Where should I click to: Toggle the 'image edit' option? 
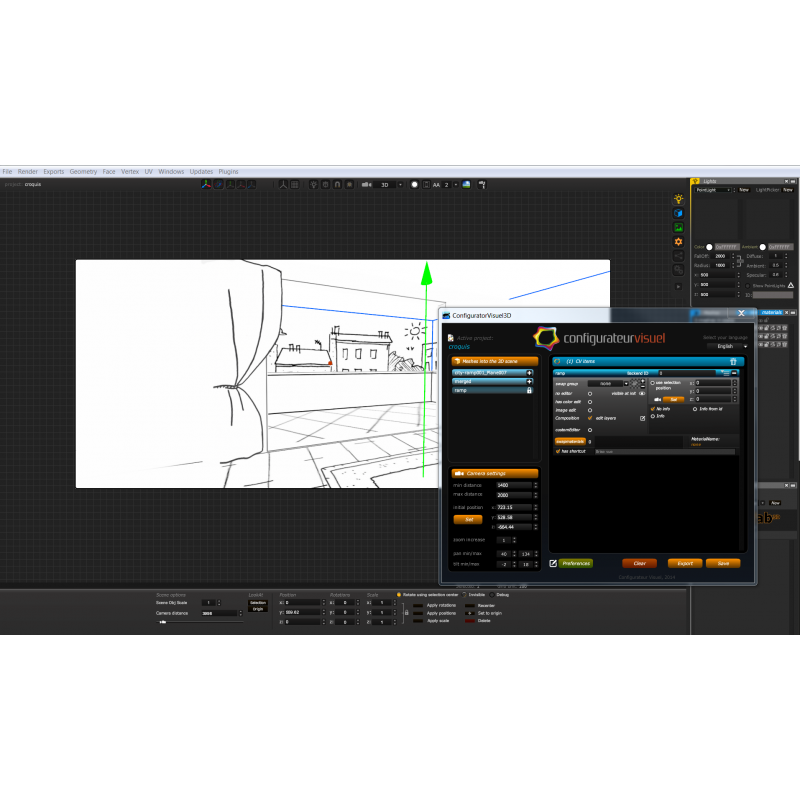590,410
